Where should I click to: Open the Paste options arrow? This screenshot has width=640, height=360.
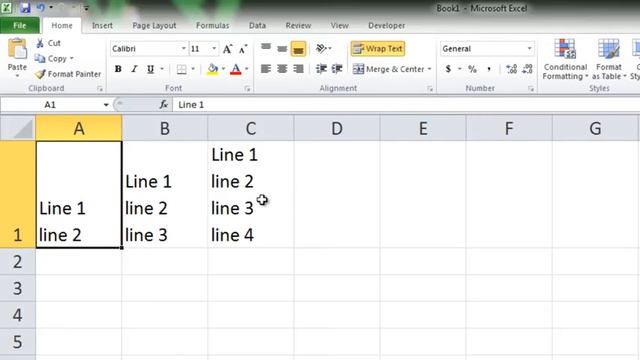17,76
